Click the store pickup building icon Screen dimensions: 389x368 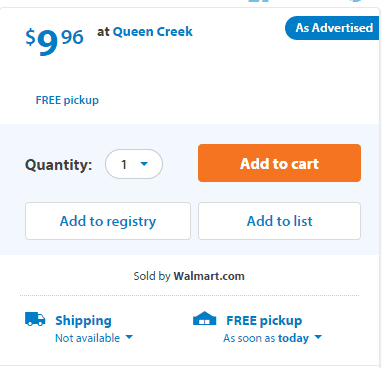click(205, 318)
